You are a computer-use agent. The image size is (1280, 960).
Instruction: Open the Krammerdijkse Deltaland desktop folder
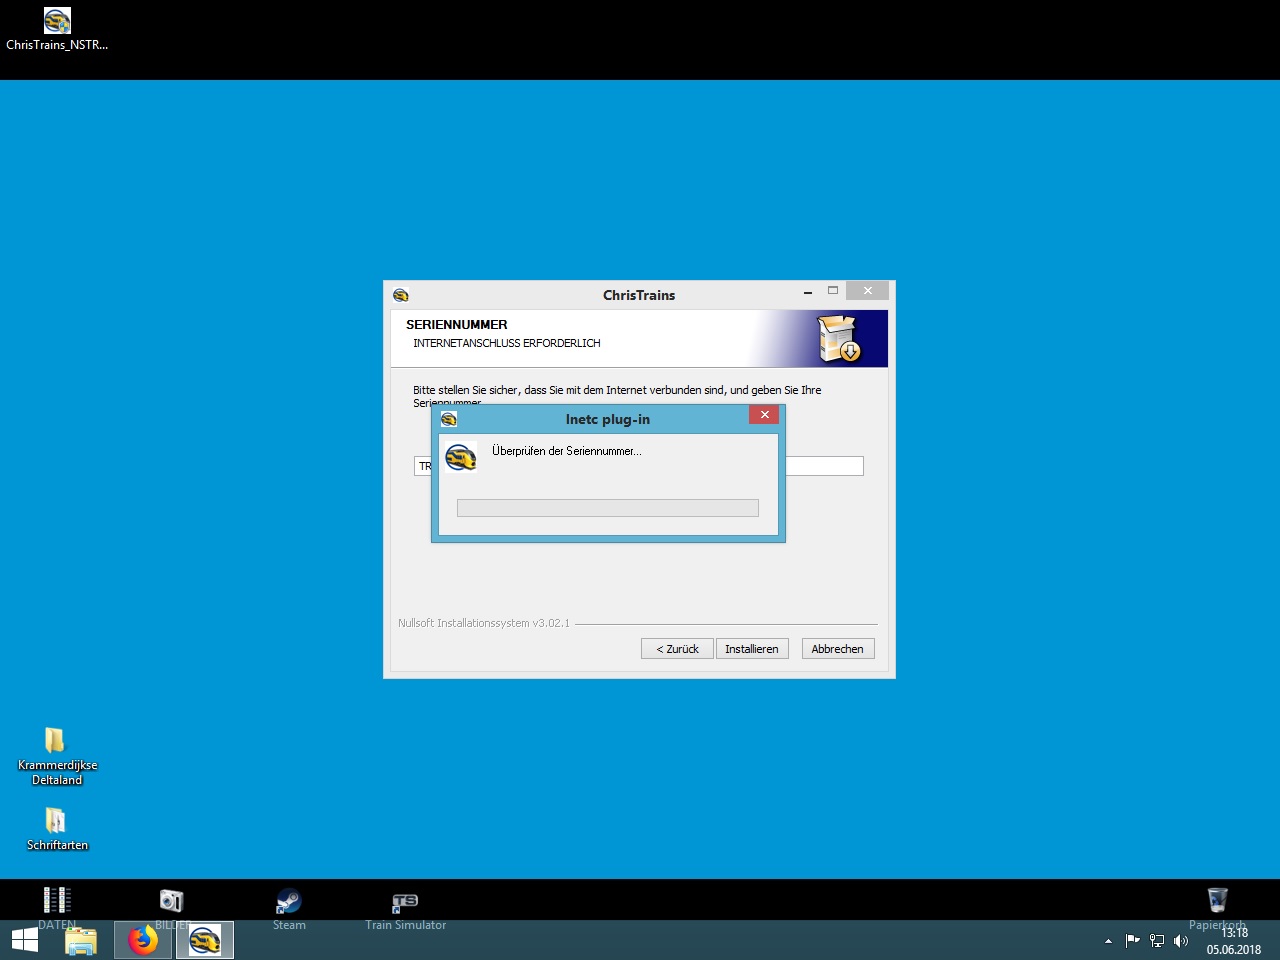57,756
